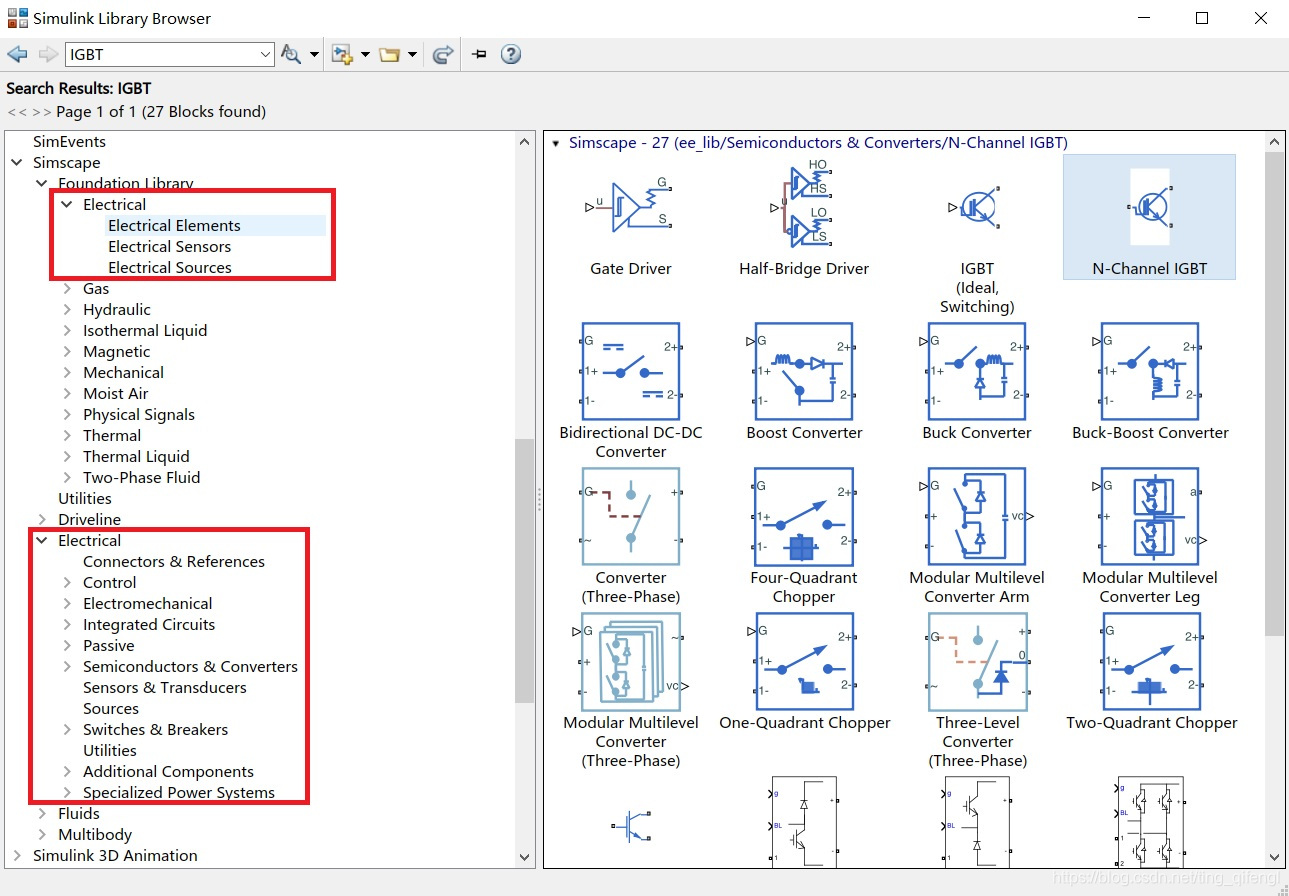The height and width of the screenshot is (896, 1289).
Task: Click the Simscape results group header link
Action: point(818,143)
